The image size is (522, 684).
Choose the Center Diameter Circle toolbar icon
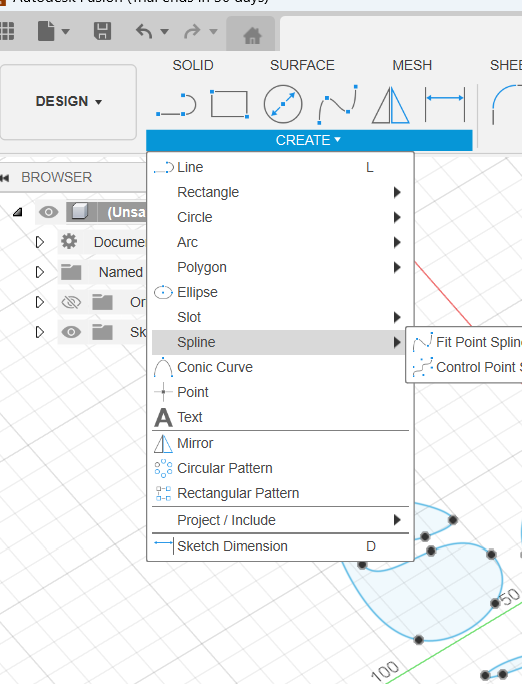coord(283,104)
